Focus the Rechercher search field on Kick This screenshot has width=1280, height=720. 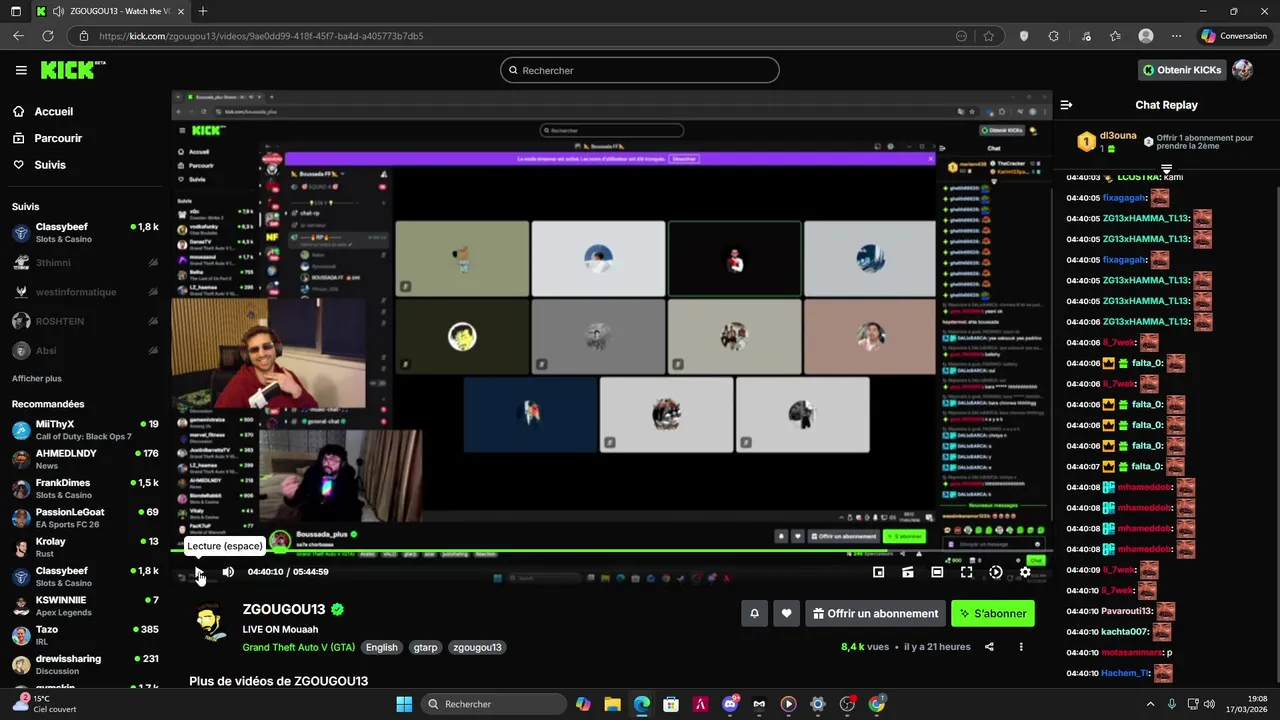pos(640,70)
